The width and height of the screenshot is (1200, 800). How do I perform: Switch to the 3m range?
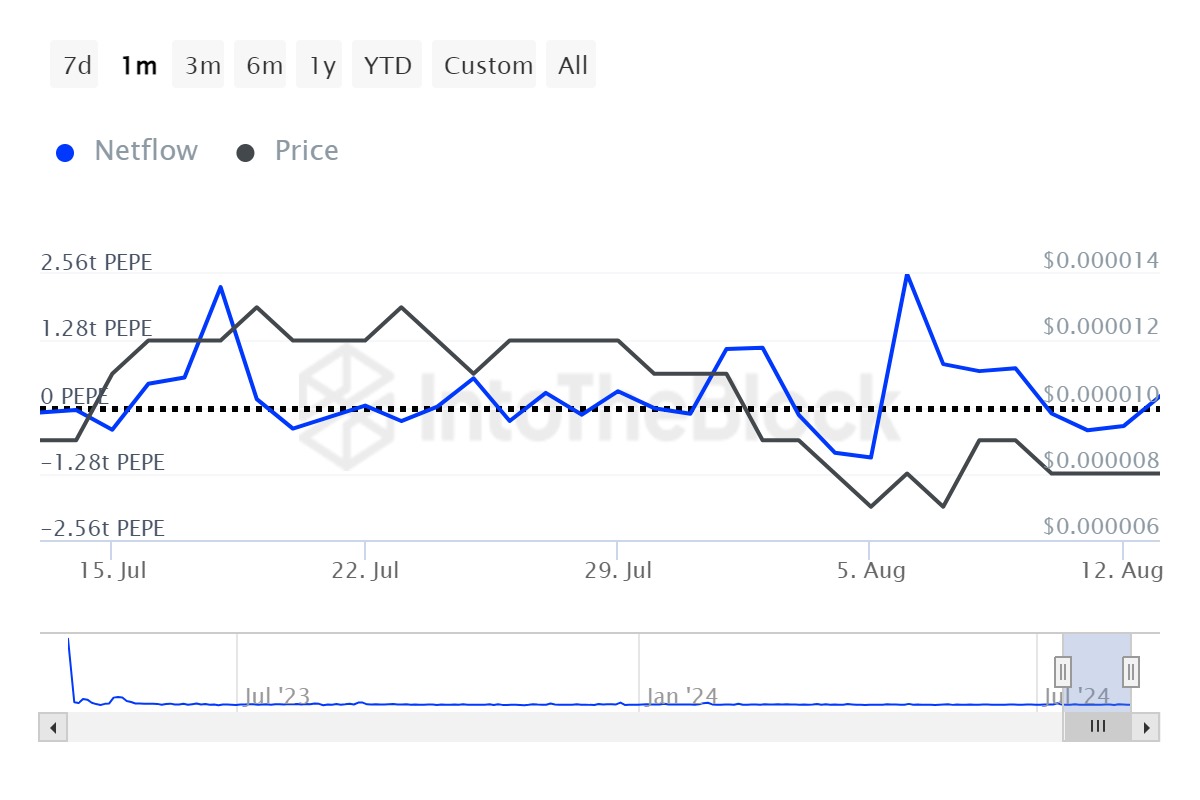point(202,66)
